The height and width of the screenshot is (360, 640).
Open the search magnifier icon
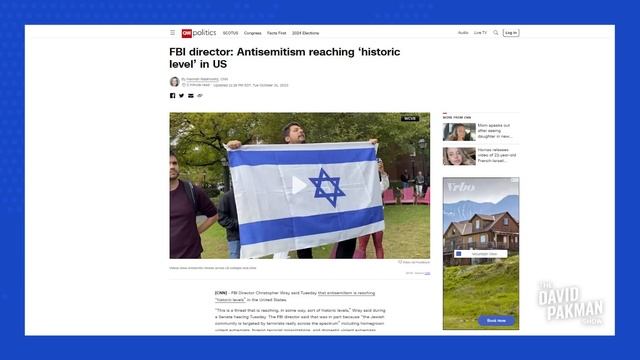point(496,33)
